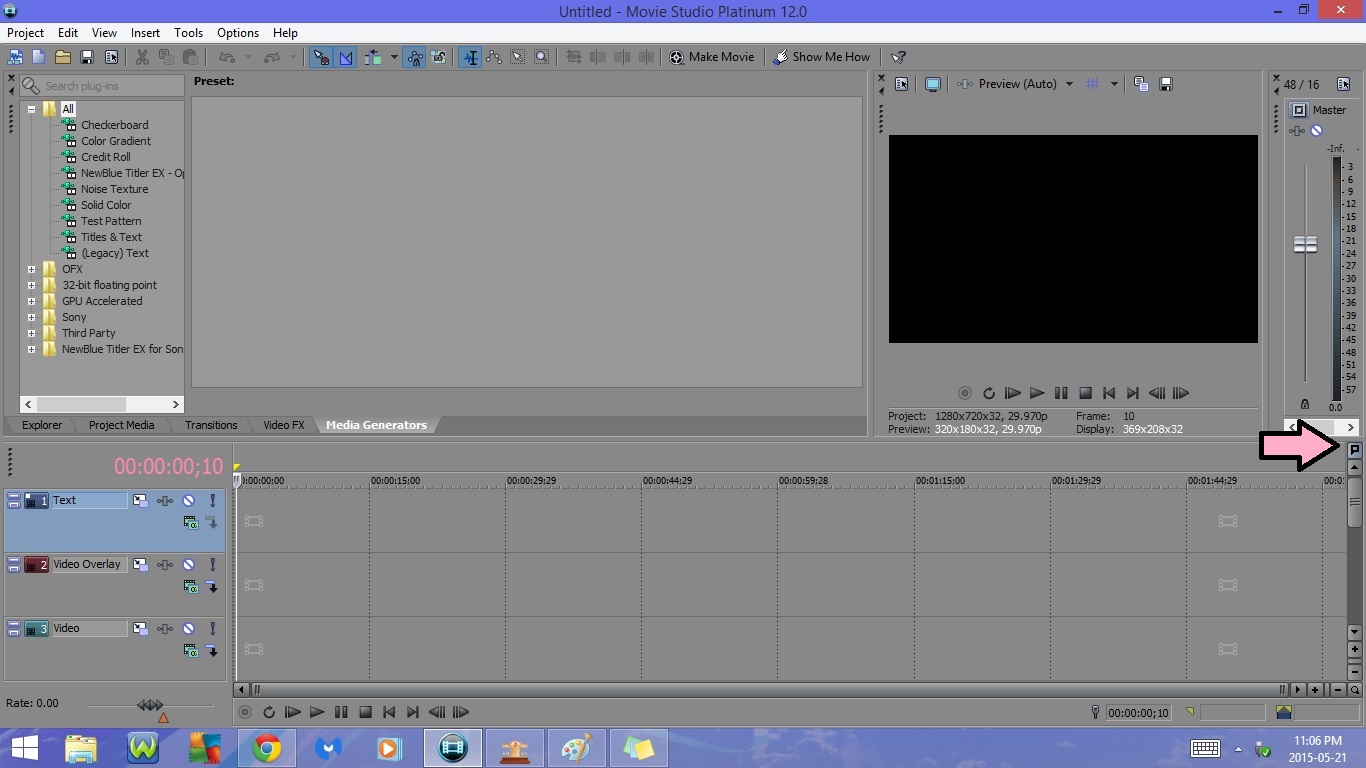Screen dimensions: 1366x768
Task: Copy preview snapshot to clipboard
Action: [x=1141, y=84]
